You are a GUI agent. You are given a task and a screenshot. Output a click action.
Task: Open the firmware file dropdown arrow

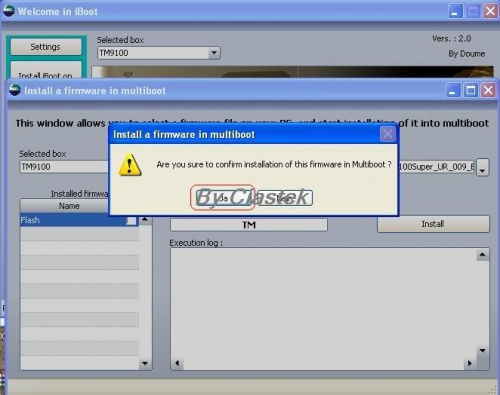pos(483,167)
